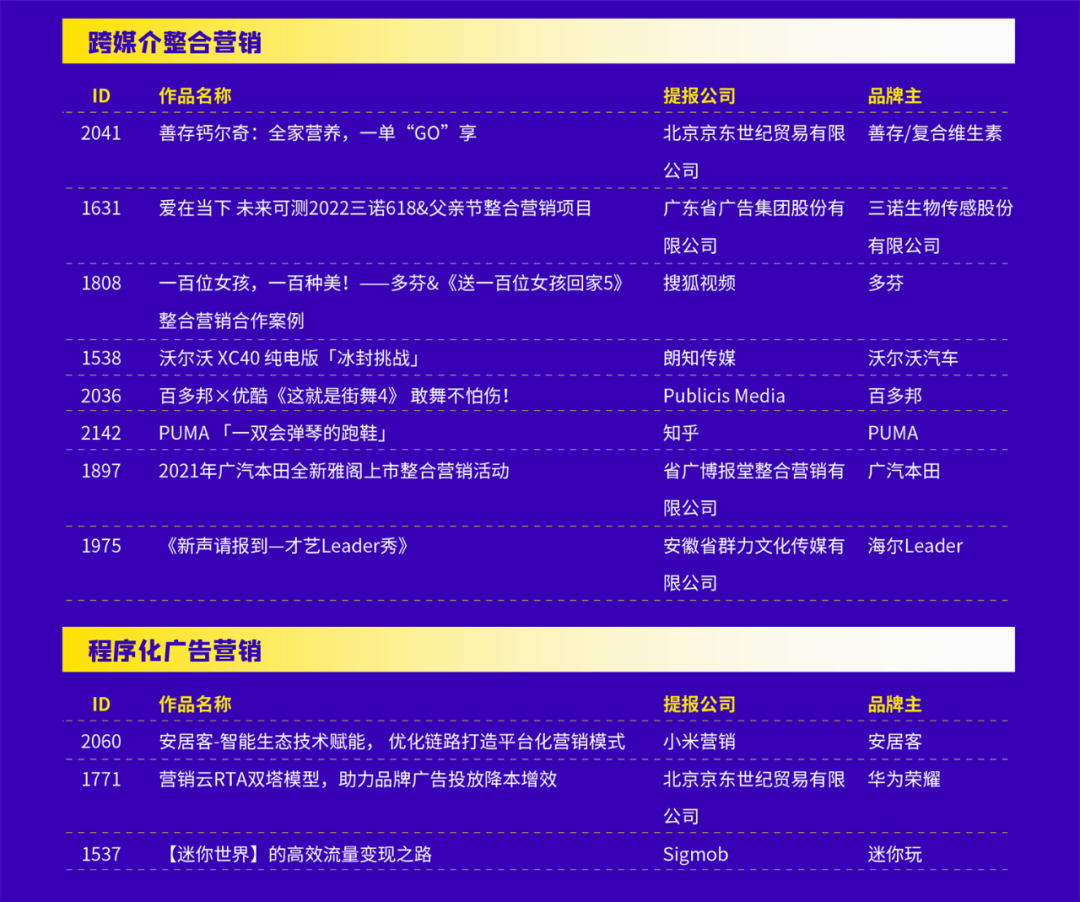Click company 朗知传媒
This screenshot has height=902, width=1080.
[x=699, y=358]
